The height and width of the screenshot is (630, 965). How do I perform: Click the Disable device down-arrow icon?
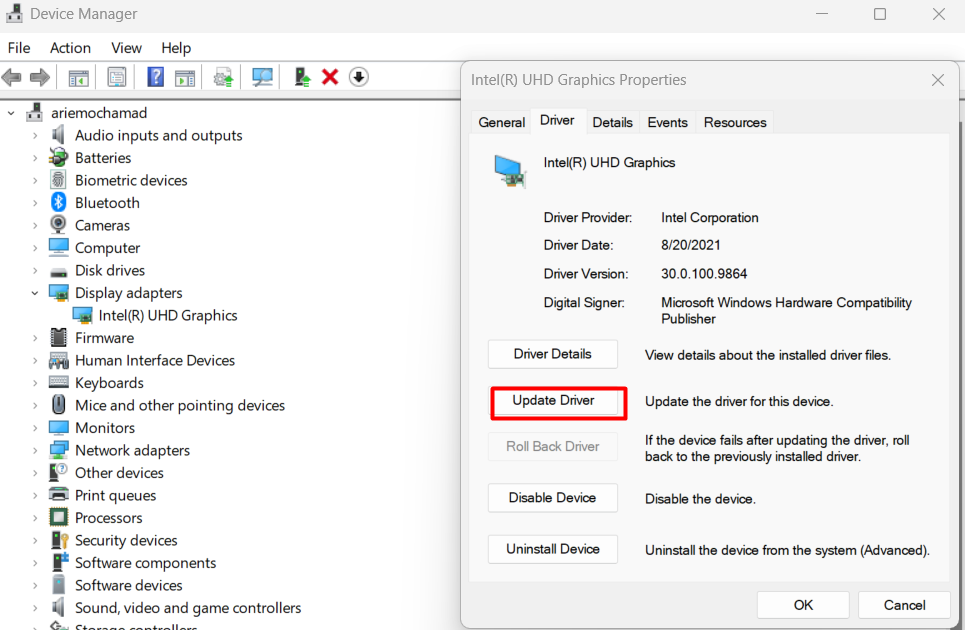(359, 78)
